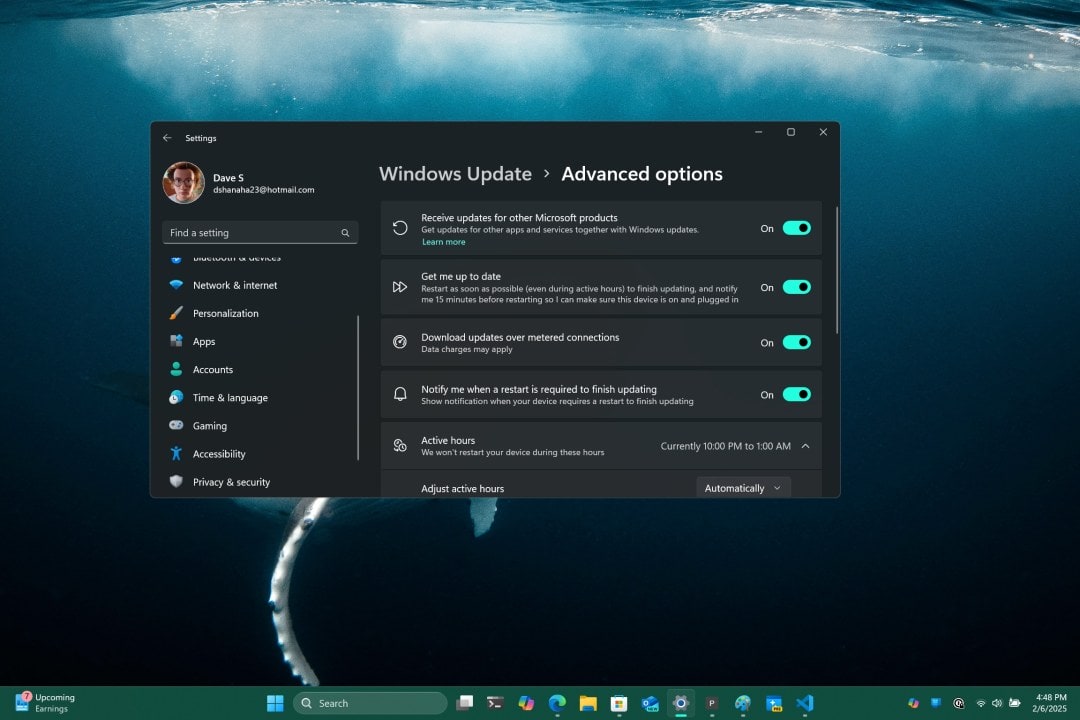Open Privacy & security shield icon

click(176, 481)
